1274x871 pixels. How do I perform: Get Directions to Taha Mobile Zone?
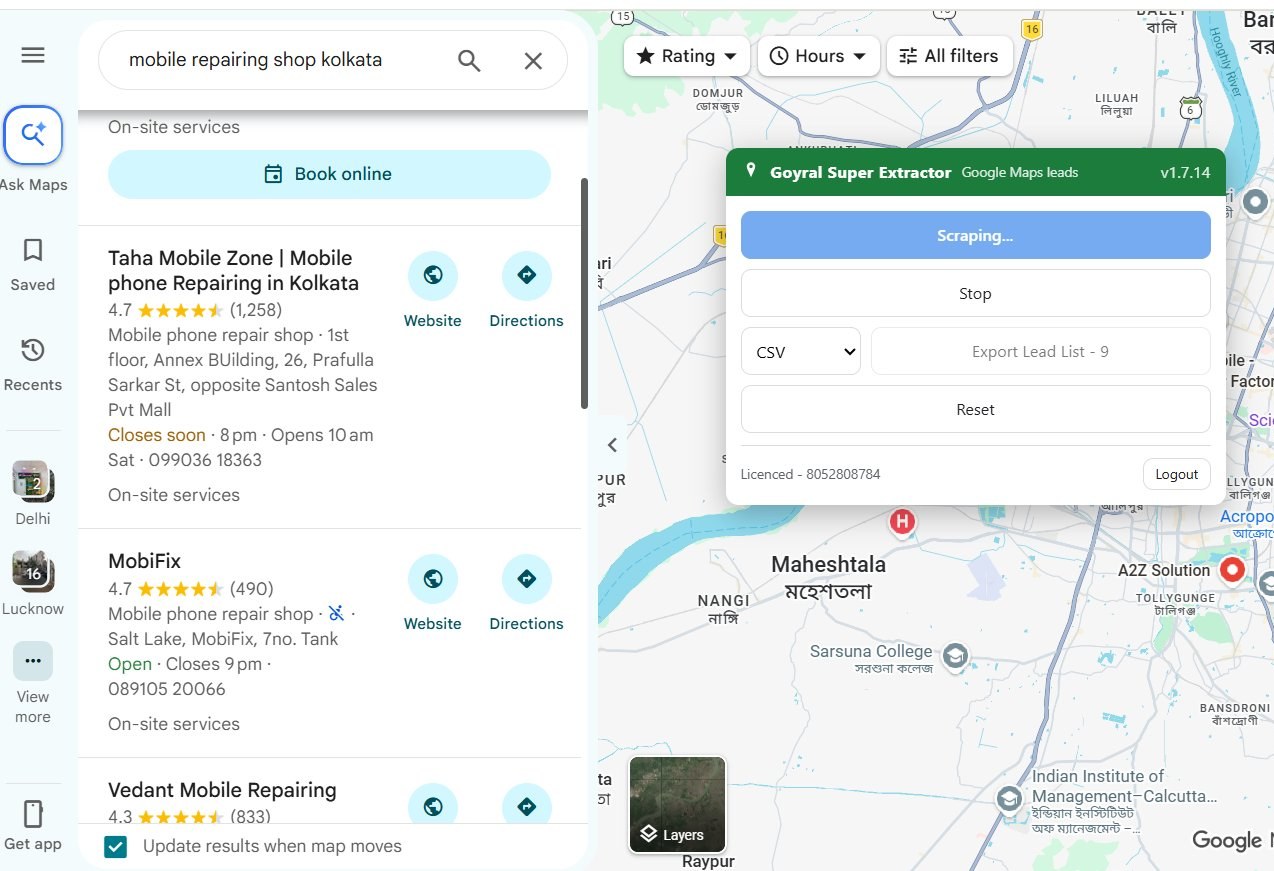[x=527, y=275]
